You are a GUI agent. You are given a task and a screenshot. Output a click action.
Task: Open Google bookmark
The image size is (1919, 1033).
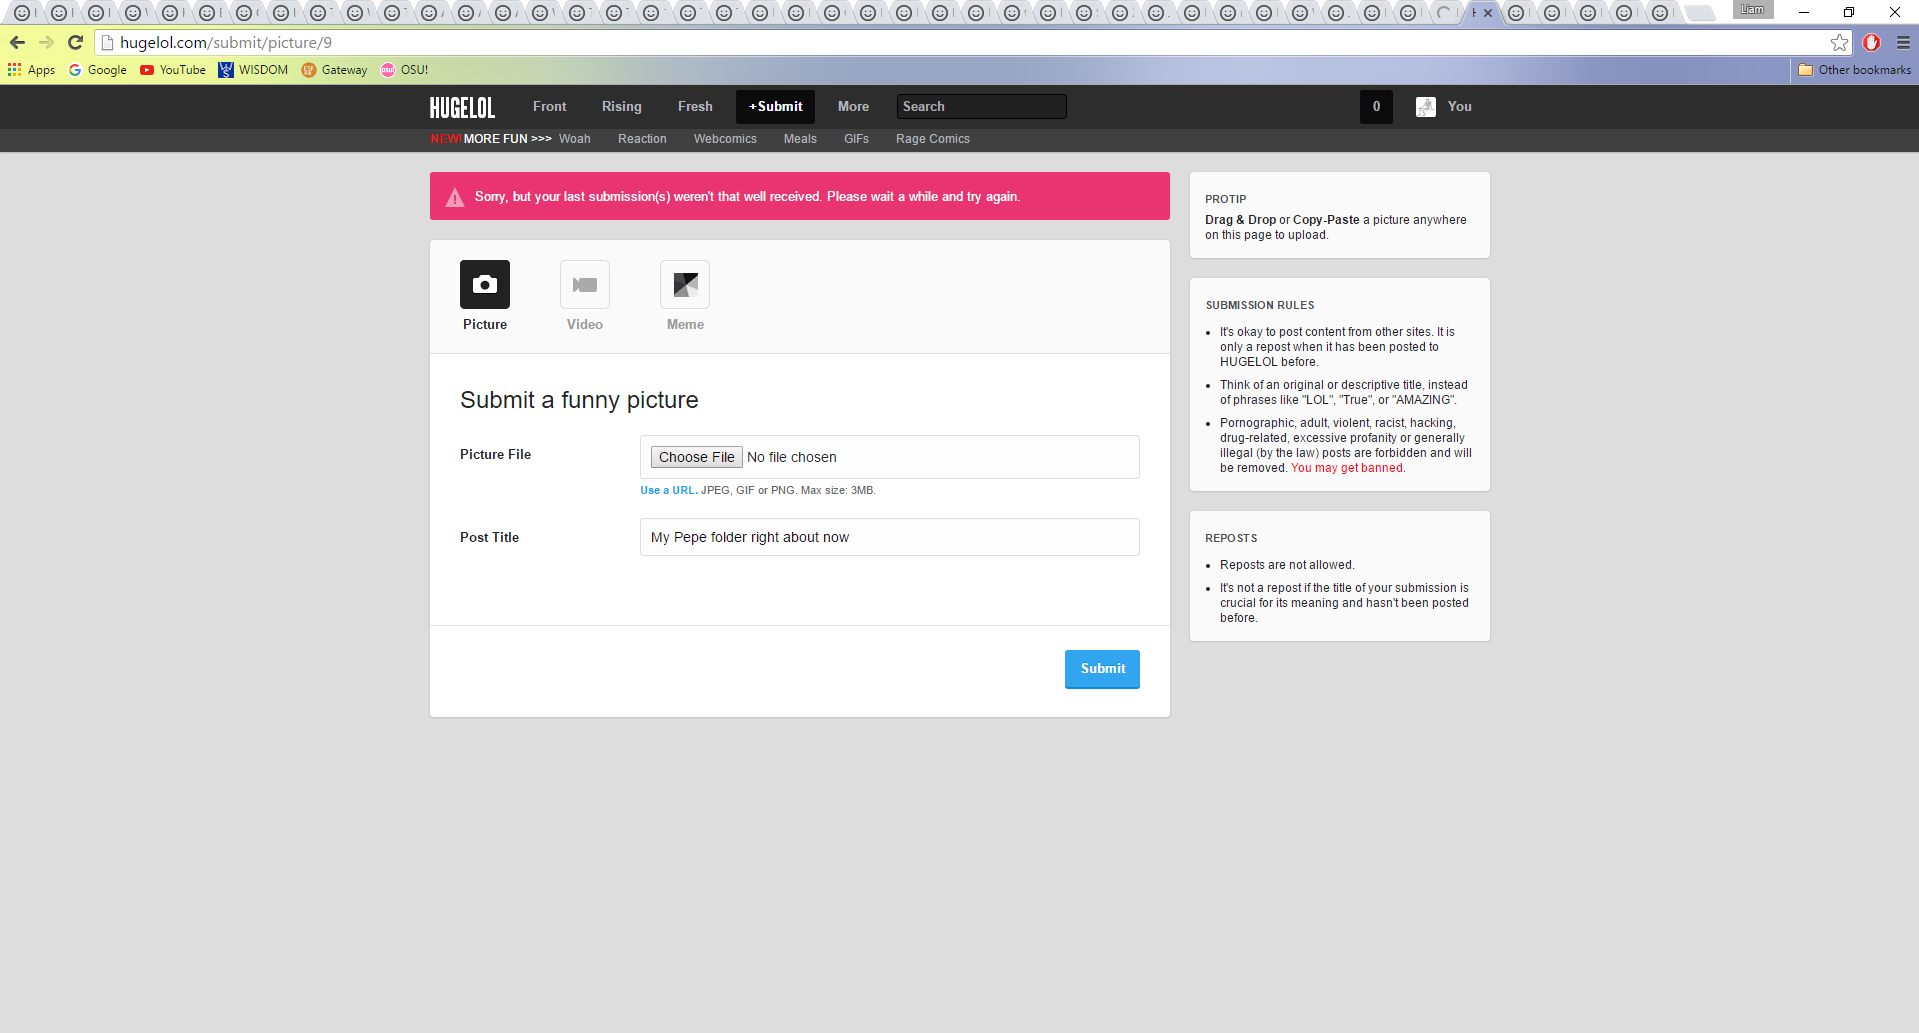[97, 70]
